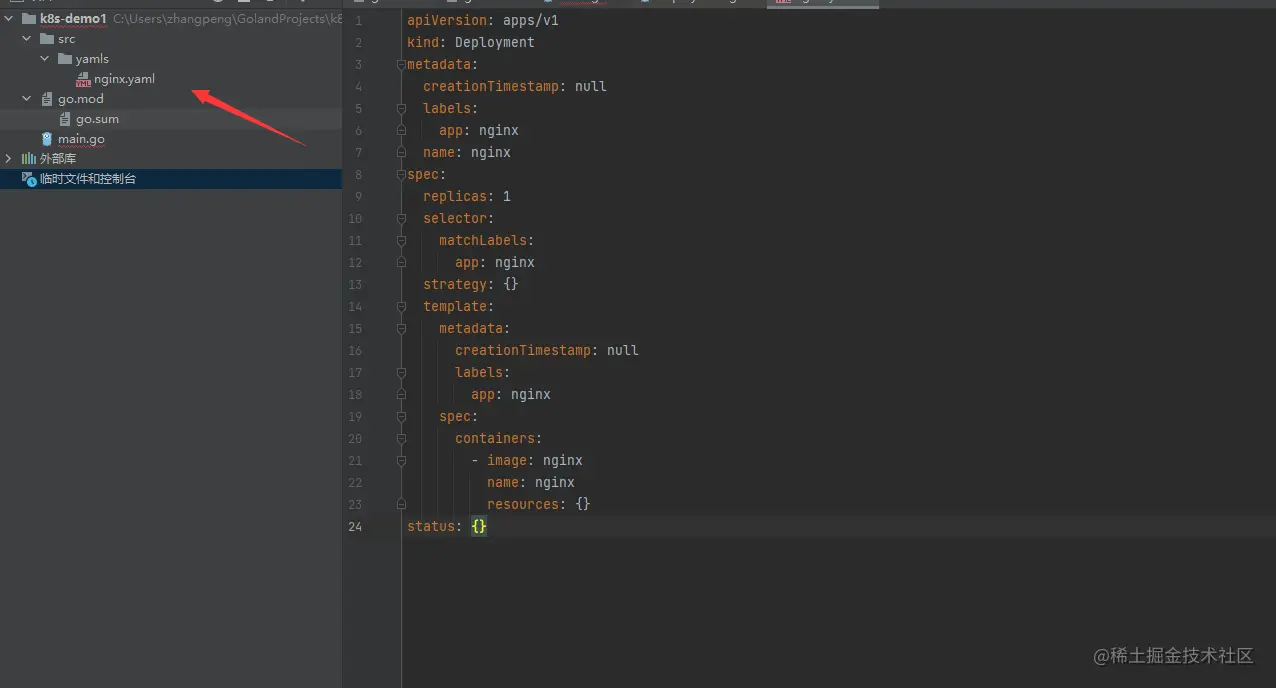Click the '- image: nginx' line

point(527,460)
